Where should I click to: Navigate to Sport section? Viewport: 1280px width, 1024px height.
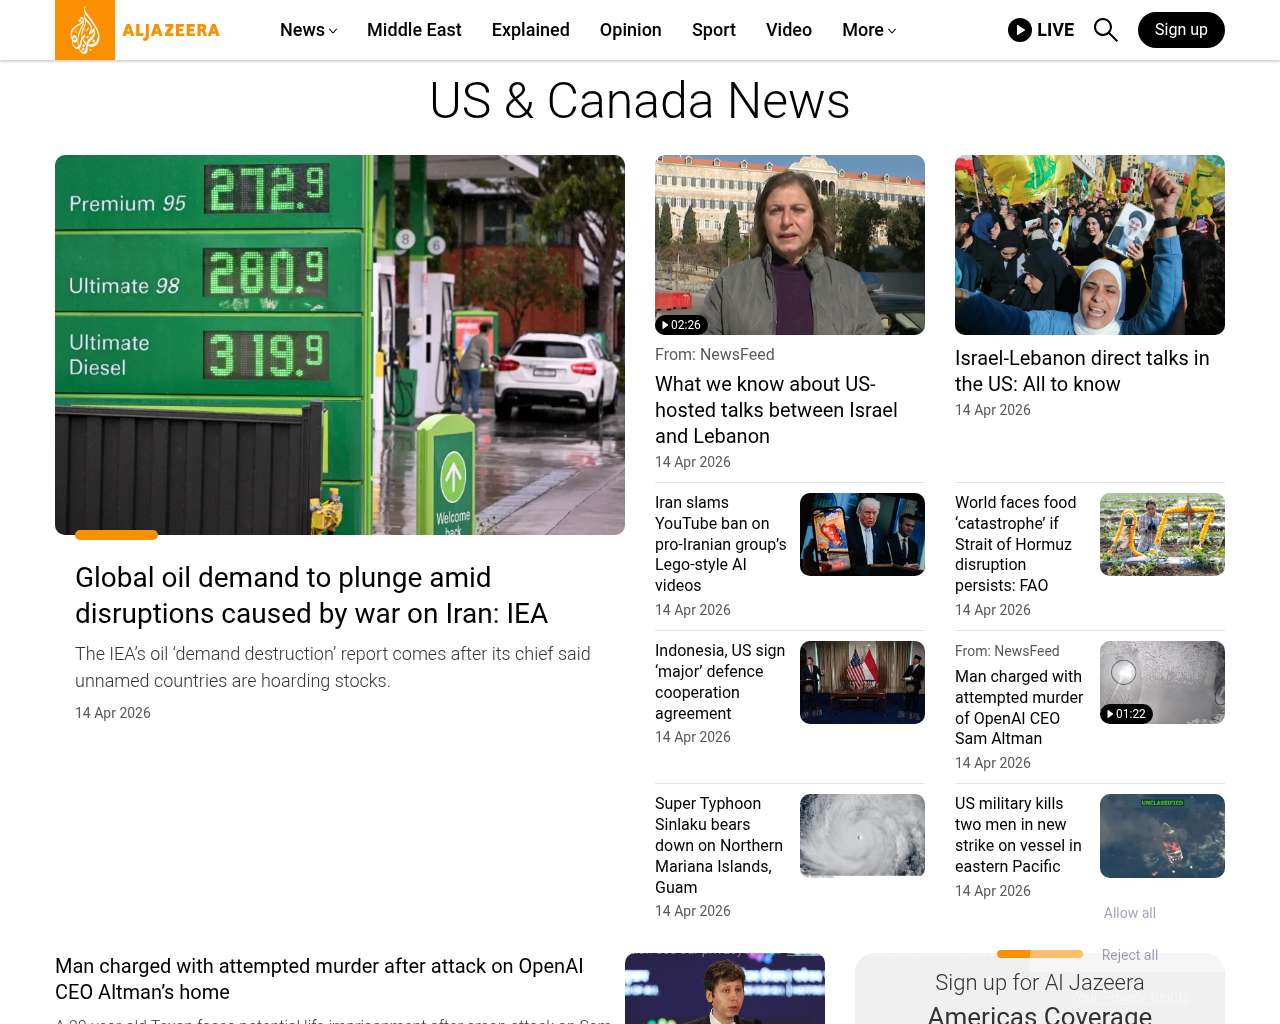(714, 30)
